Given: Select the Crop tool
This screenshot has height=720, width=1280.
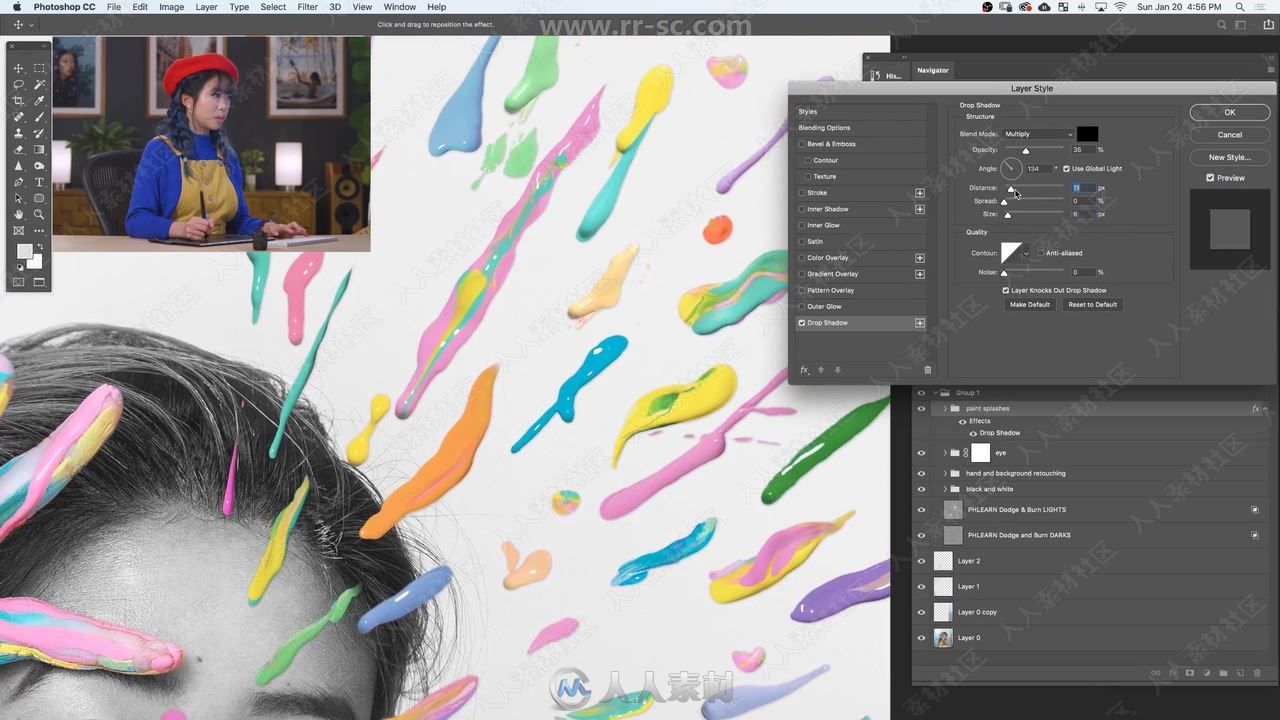Looking at the screenshot, I should tap(18, 101).
